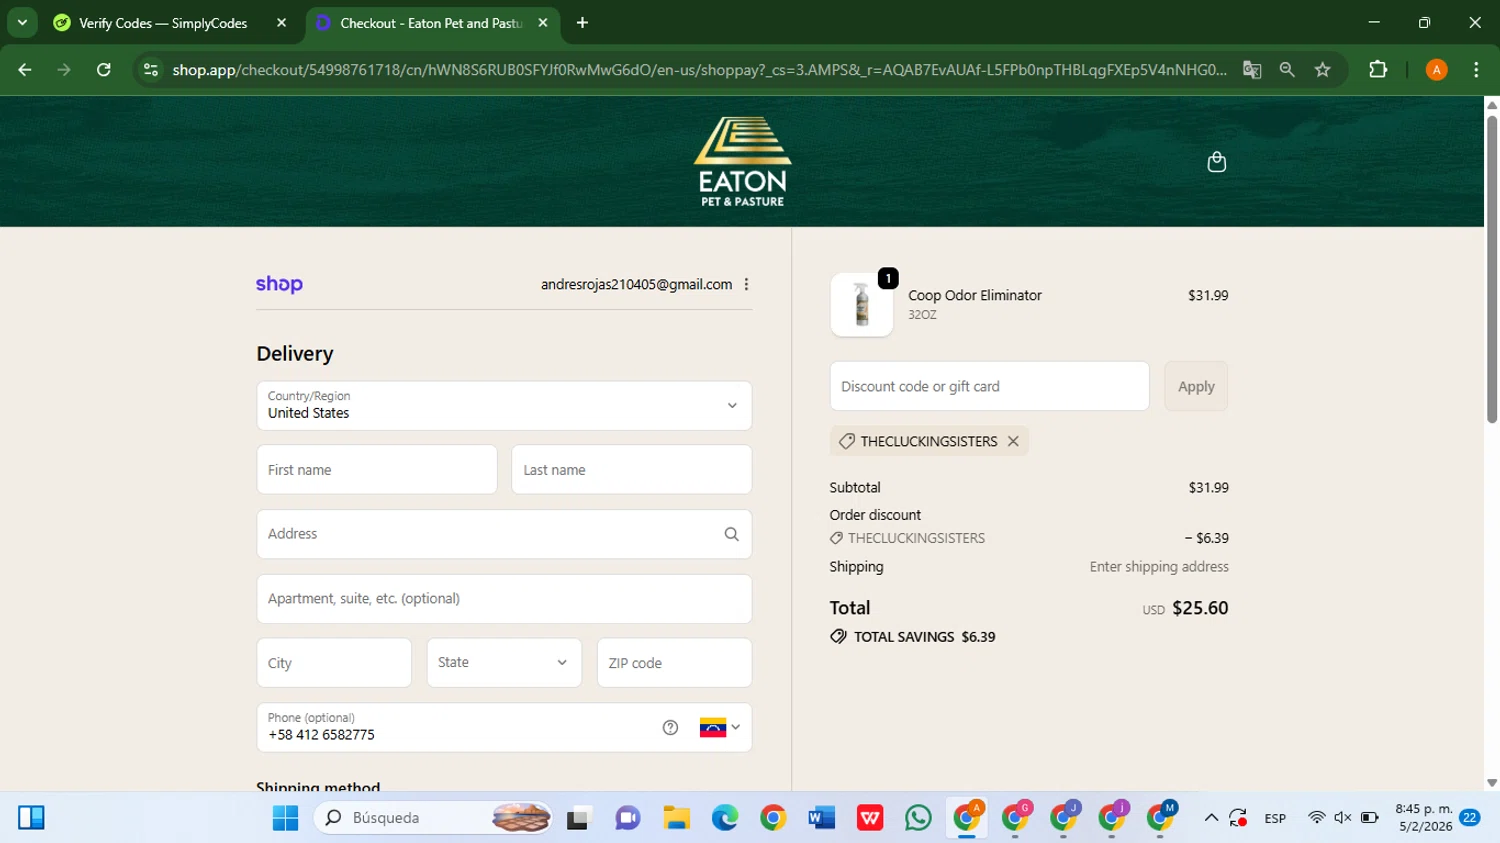Close the Verify Codes — SimplyCodes tab
Screen dimensions: 1500x843
tap(281, 23)
